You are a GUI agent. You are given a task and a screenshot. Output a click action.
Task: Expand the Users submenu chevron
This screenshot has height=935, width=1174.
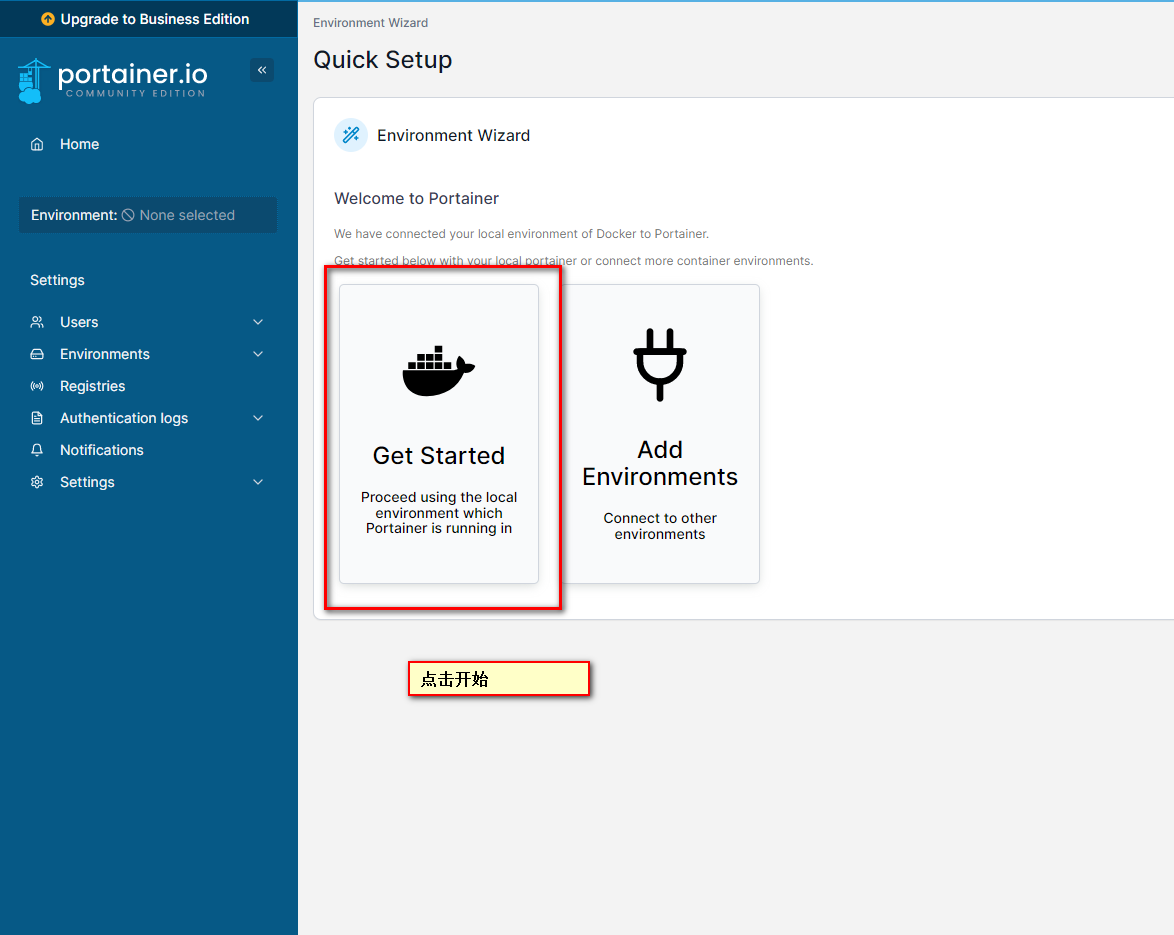coord(258,322)
